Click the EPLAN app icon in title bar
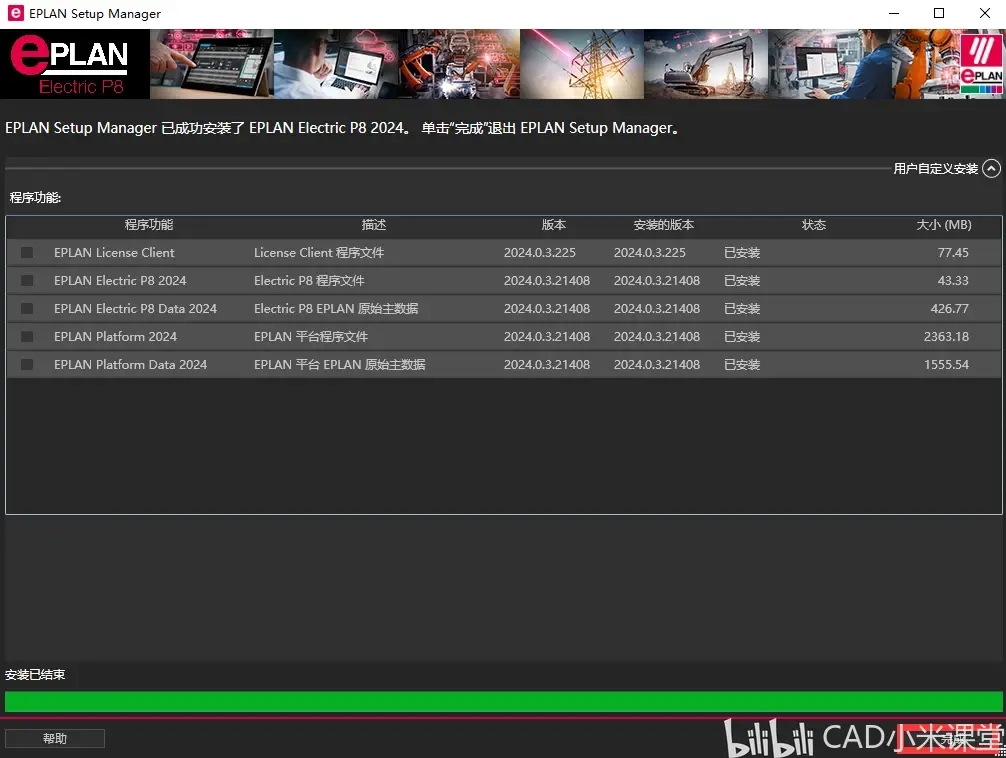This screenshot has width=1006, height=758. (15, 13)
